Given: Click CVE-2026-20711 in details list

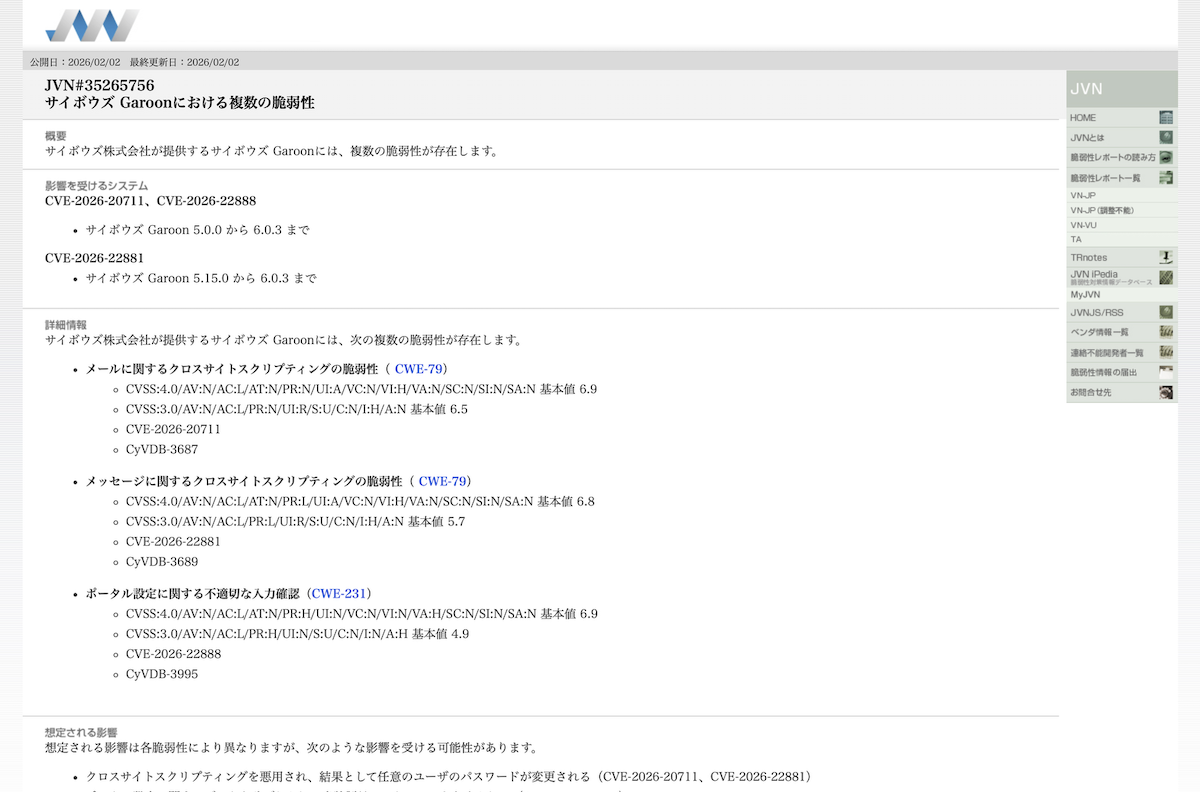Looking at the screenshot, I should [x=173, y=429].
